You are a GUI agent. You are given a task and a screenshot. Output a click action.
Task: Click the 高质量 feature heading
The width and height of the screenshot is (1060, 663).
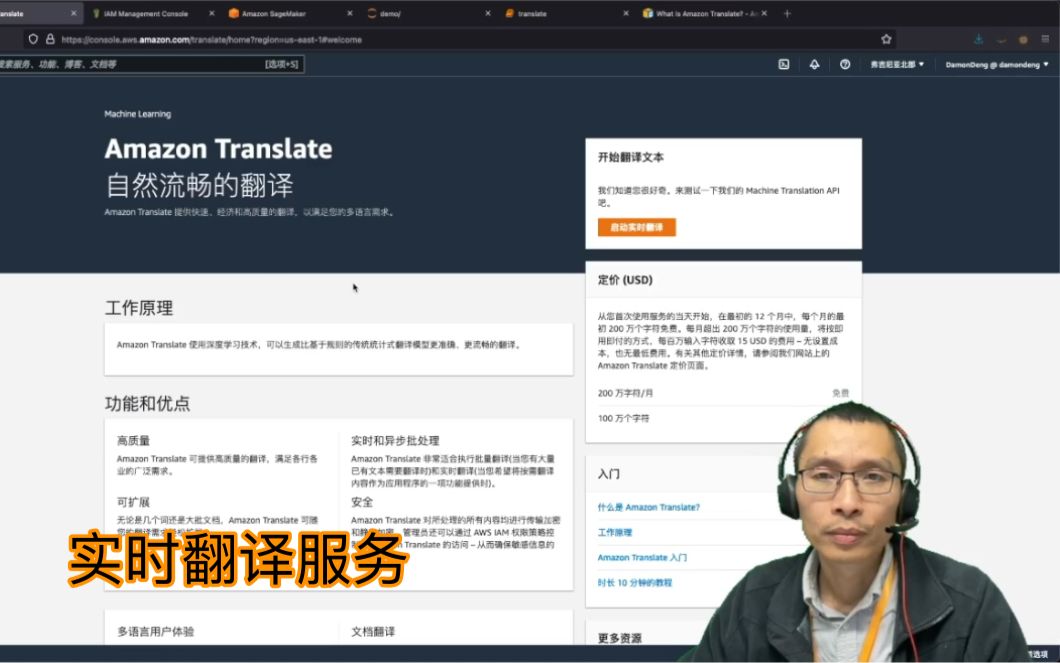pyautogui.click(x=133, y=441)
